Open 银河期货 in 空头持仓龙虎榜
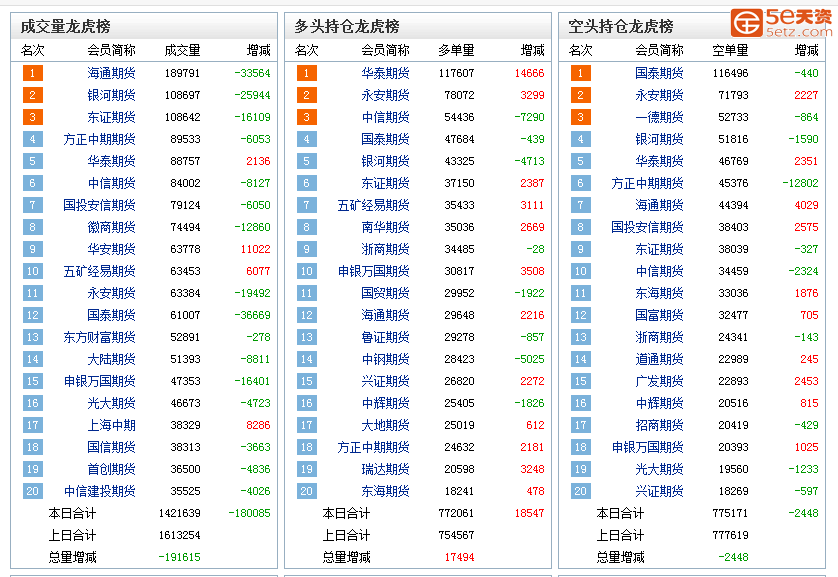 coord(659,139)
